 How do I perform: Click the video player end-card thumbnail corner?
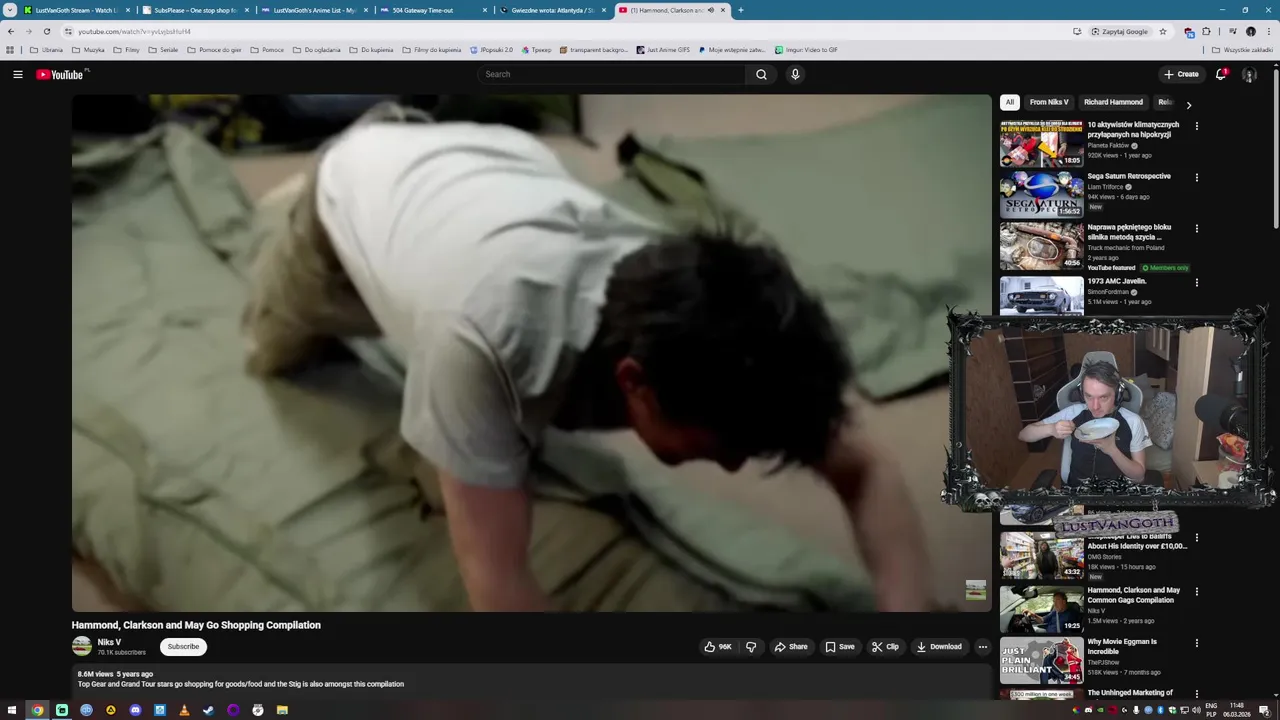pos(975,590)
